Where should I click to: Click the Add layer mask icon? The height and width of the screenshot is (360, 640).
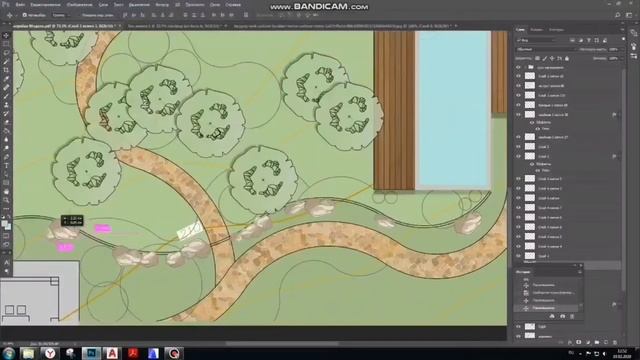click(x=579, y=342)
